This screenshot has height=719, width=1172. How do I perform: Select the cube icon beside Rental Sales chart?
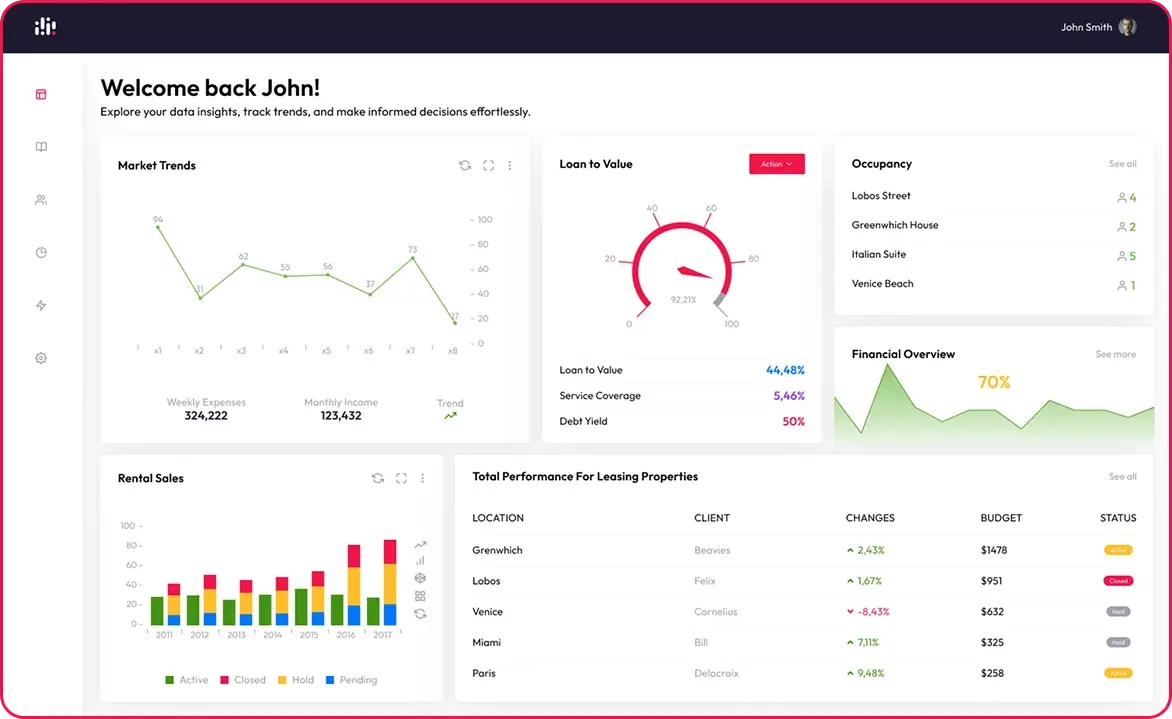click(x=420, y=578)
